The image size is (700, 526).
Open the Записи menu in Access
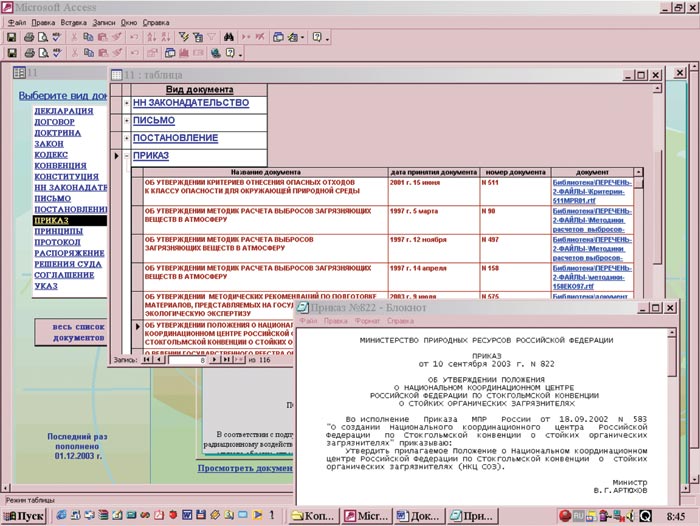click(105, 21)
